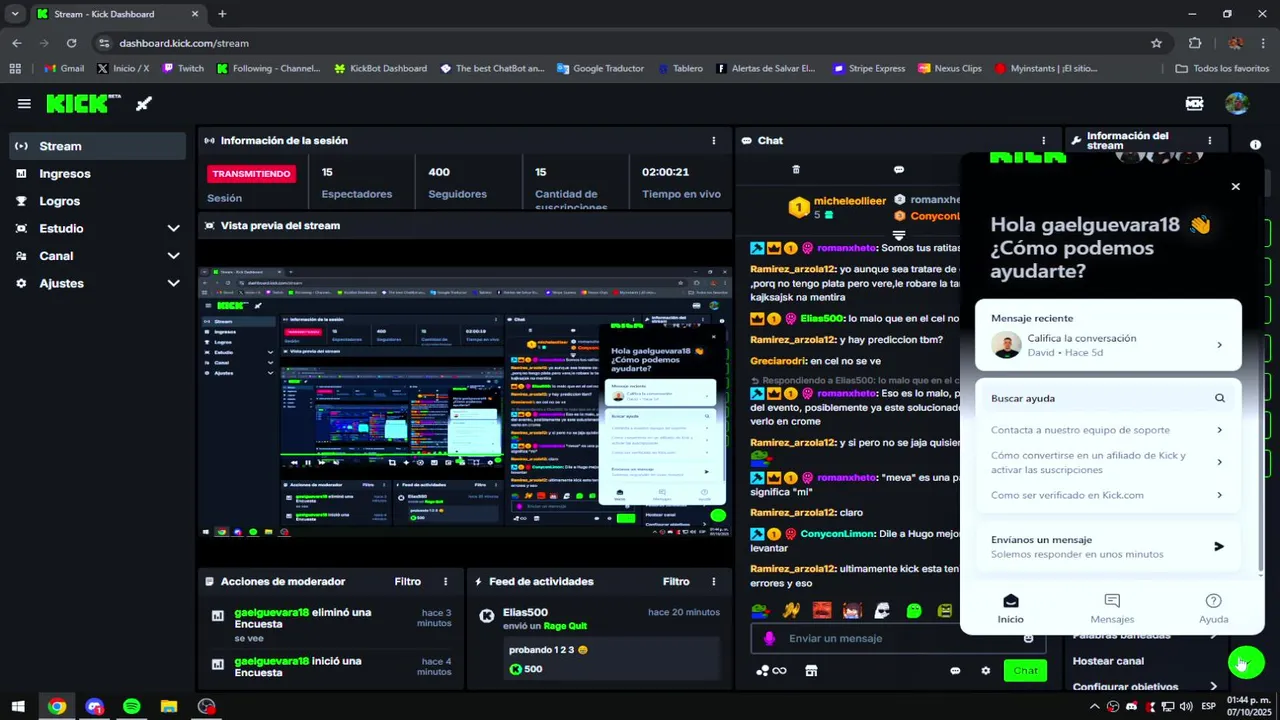The width and height of the screenshot is (1280, 720).
Task: Focus the Enviar un mensaje chat input
Action: point(900,638)
